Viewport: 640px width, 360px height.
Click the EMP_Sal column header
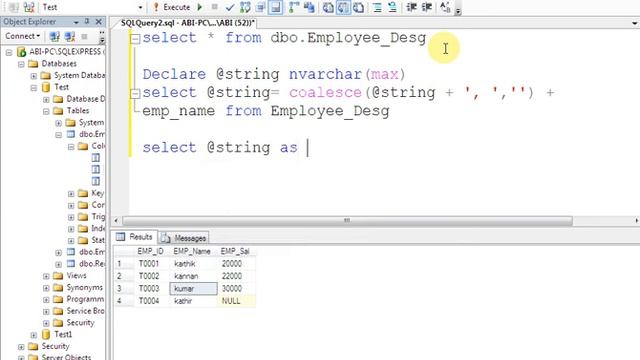point(235,251)
